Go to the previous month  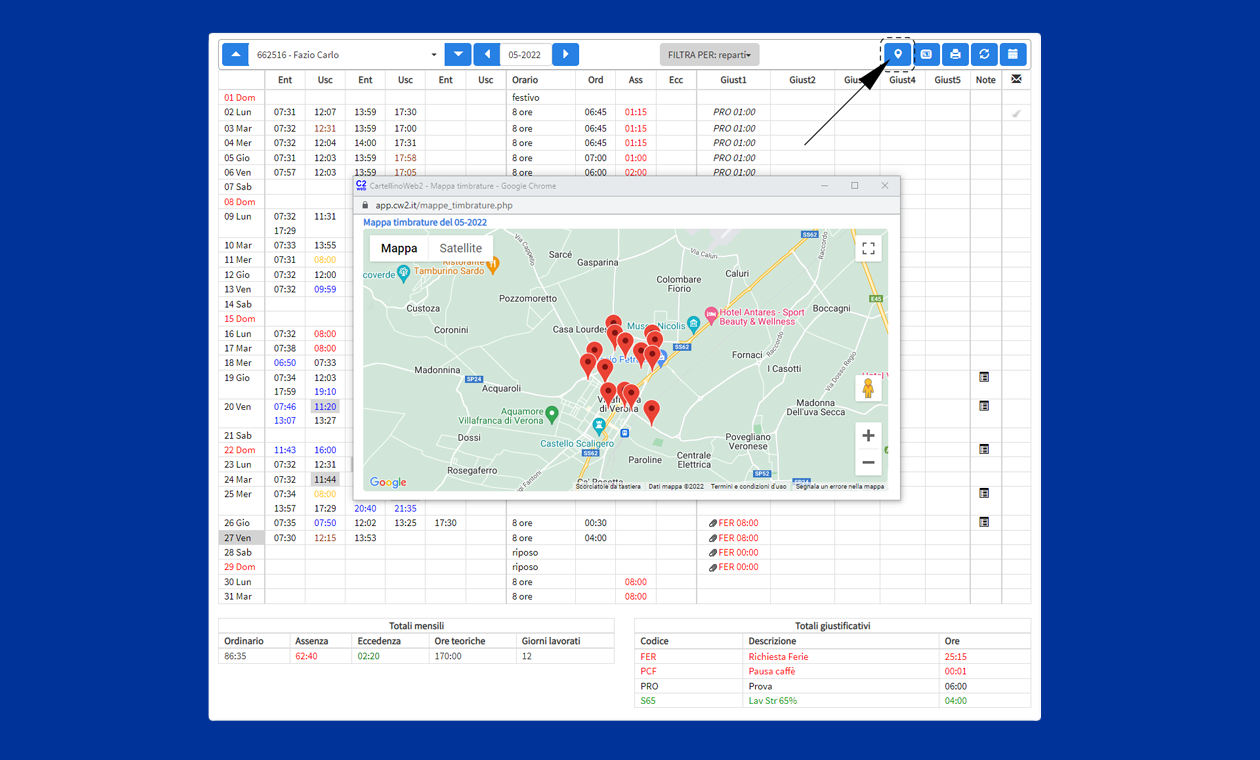click(x=487, y=54)
